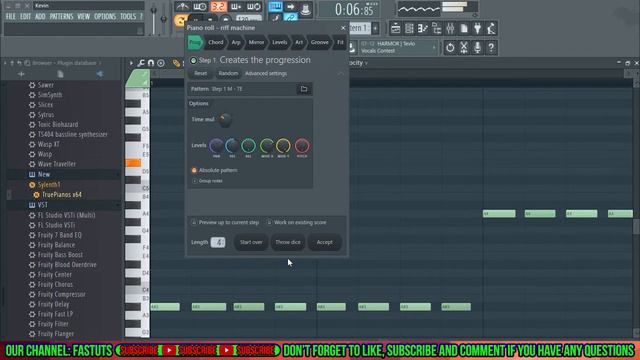
Task: Open the PATTERNS menu
Action: tap(61, 16)
